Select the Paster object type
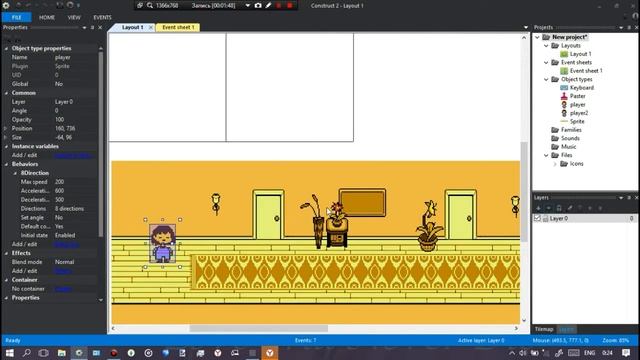 pos(578,96)
